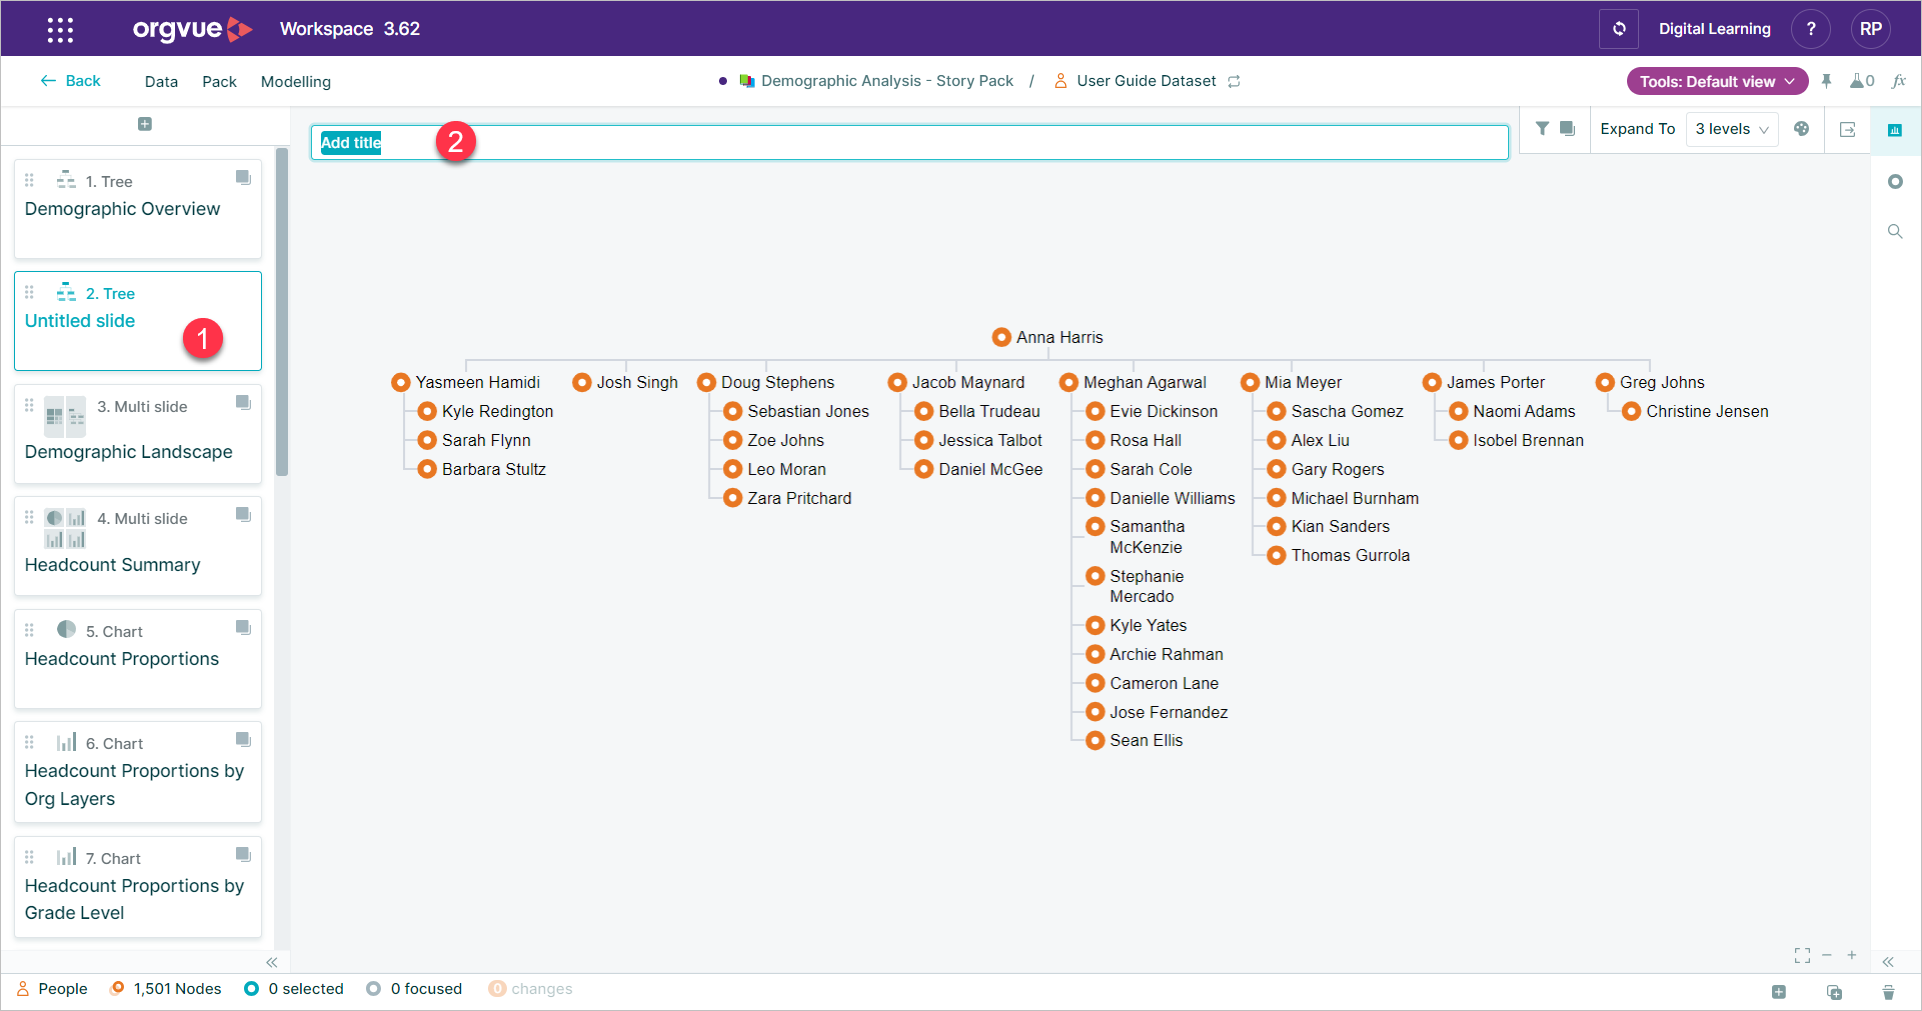Click the fx expression icon
The height and width of the screenshot is (1011, 1922).
click(1899, 81)
